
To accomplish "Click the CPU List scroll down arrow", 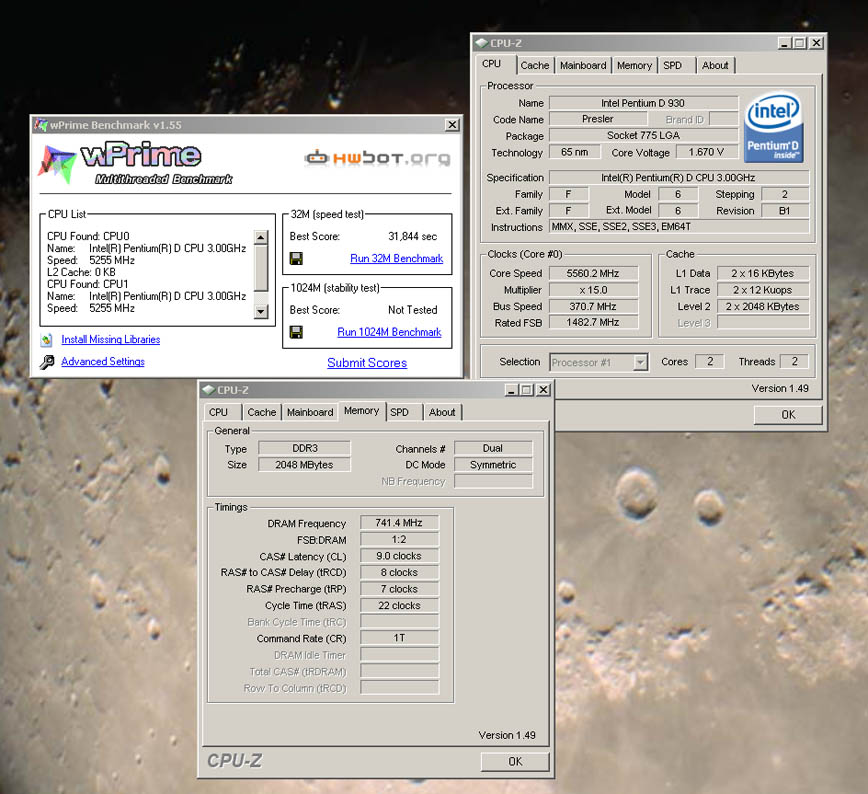I will (x=261, y=312).
